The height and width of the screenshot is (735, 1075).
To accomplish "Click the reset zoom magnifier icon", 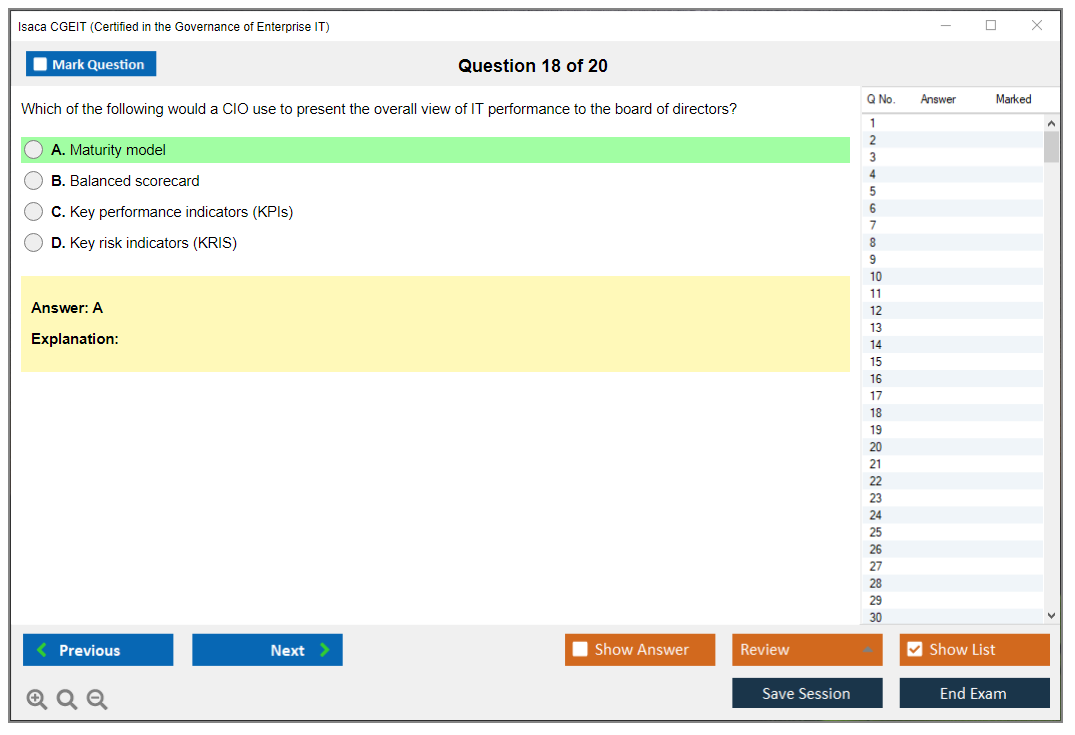I will pos(67,700).
